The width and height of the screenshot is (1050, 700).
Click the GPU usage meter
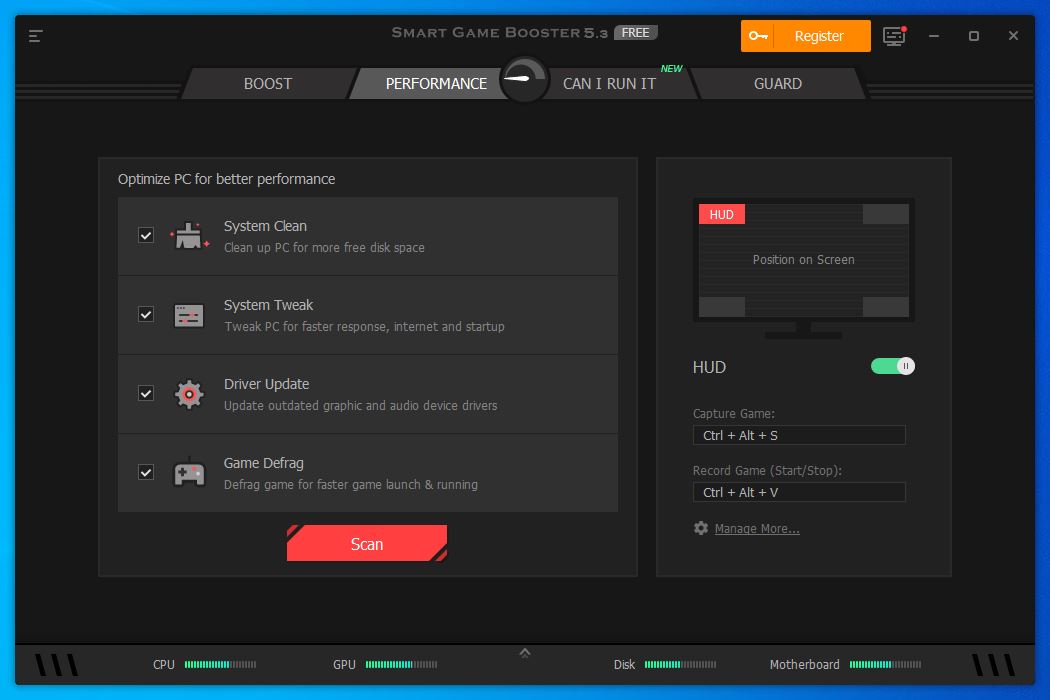click(401, 664)
